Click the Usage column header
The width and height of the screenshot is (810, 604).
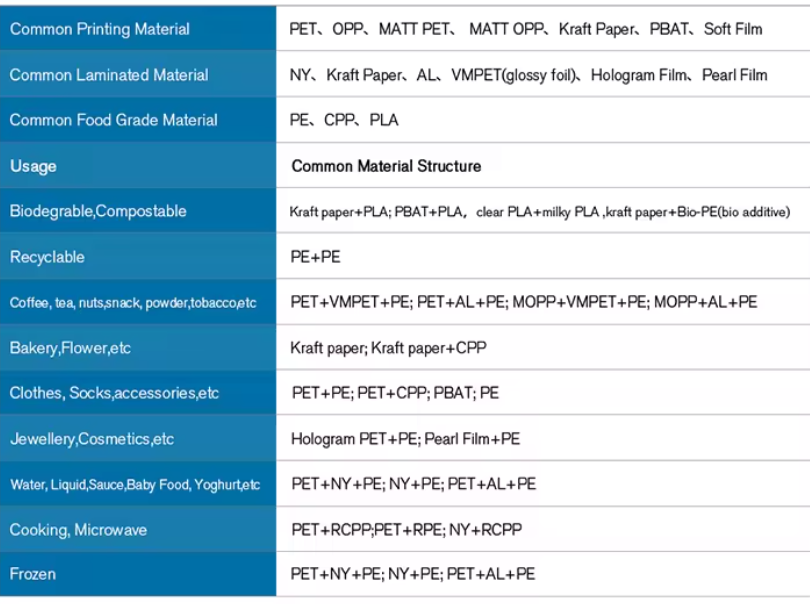coord(33,166)
